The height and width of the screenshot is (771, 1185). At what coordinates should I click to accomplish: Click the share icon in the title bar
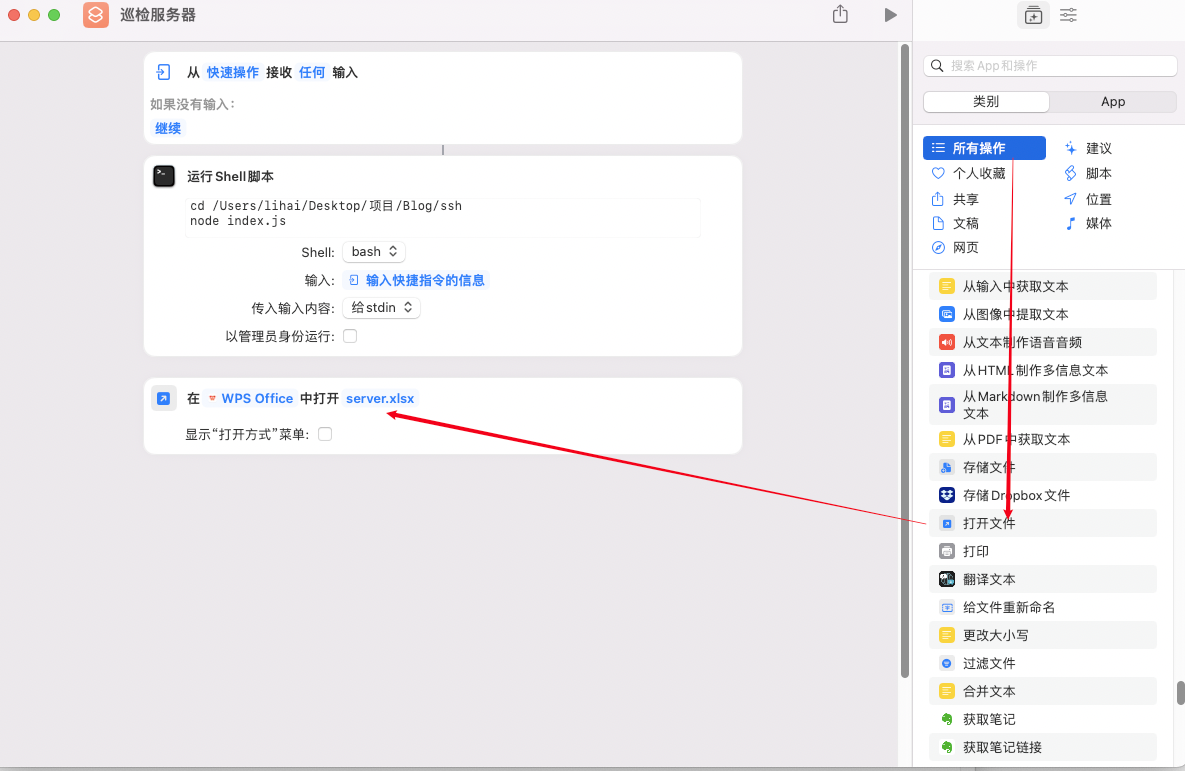click(x=840, y=14)
